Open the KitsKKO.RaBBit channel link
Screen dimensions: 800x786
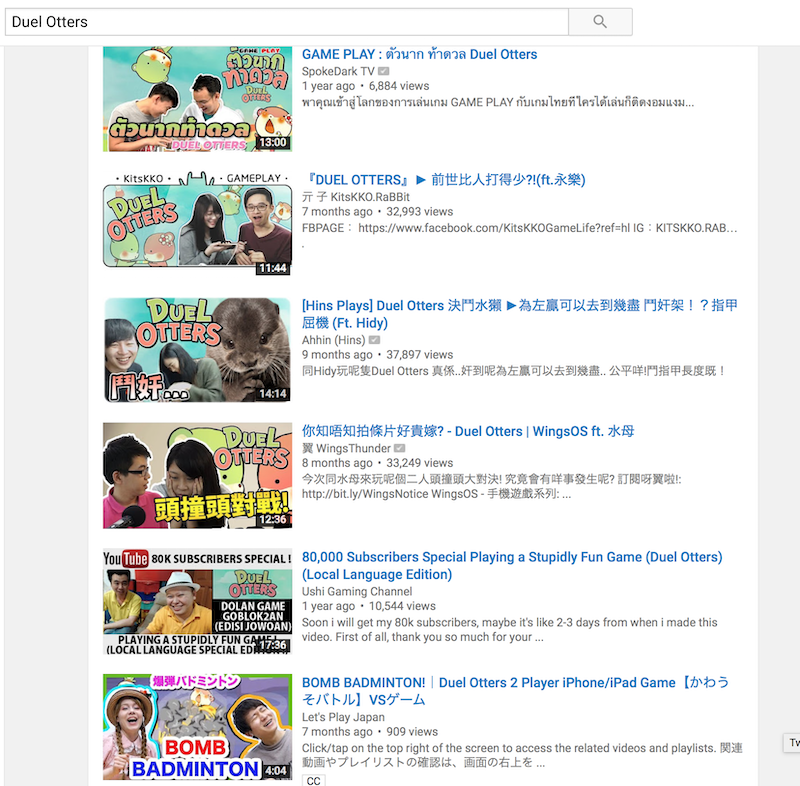point(356,196)
